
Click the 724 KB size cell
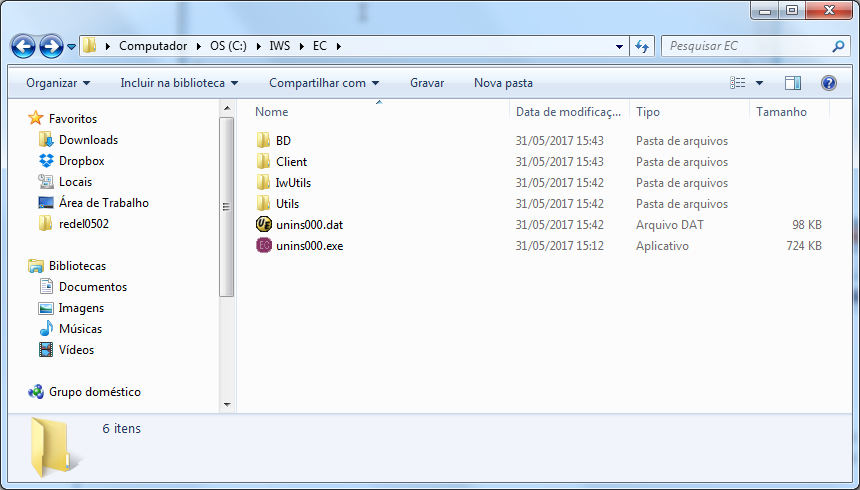click(804, 246)
